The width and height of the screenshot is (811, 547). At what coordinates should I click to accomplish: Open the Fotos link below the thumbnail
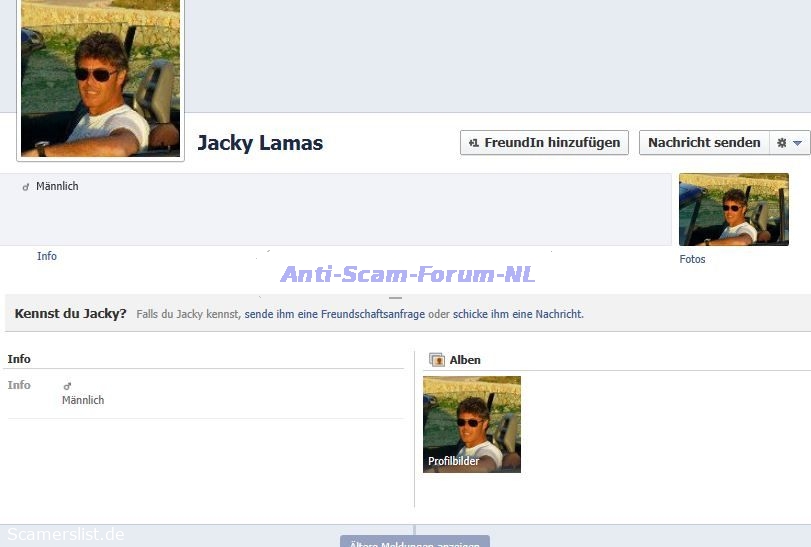(692, 259)
